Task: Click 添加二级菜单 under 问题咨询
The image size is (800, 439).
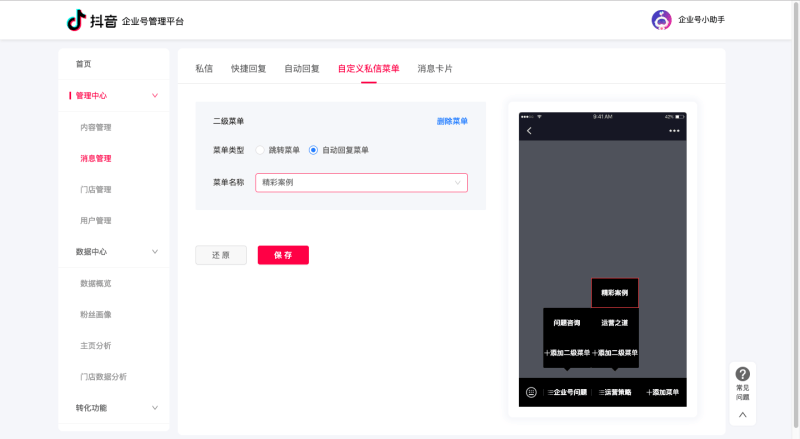Action: 567,353
